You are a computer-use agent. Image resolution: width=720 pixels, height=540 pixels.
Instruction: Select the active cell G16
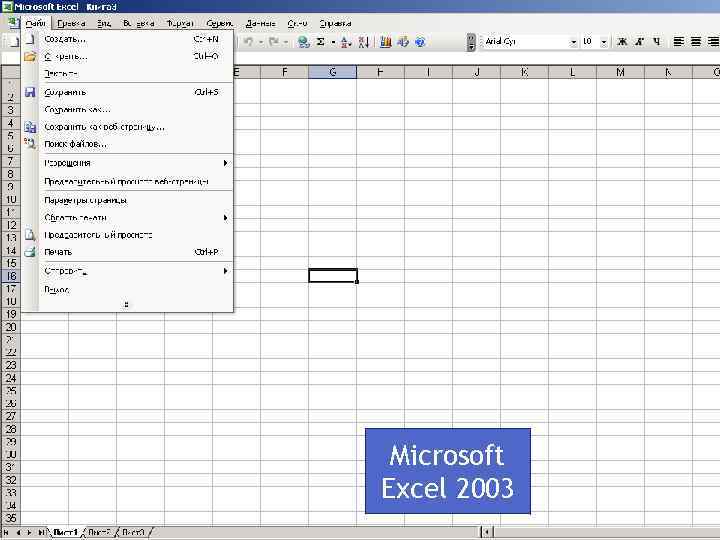[x=333, y=276]
